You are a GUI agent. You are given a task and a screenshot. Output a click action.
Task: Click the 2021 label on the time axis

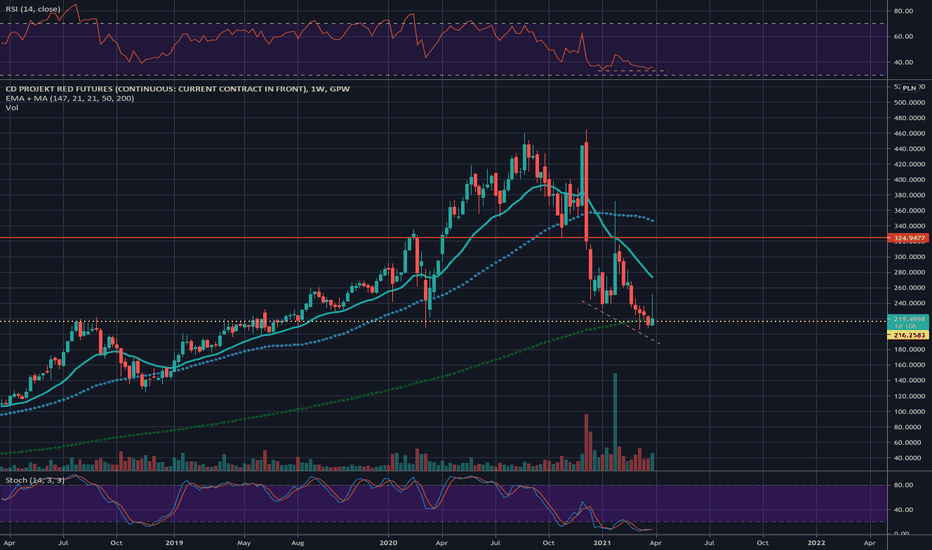click(603, 542)
